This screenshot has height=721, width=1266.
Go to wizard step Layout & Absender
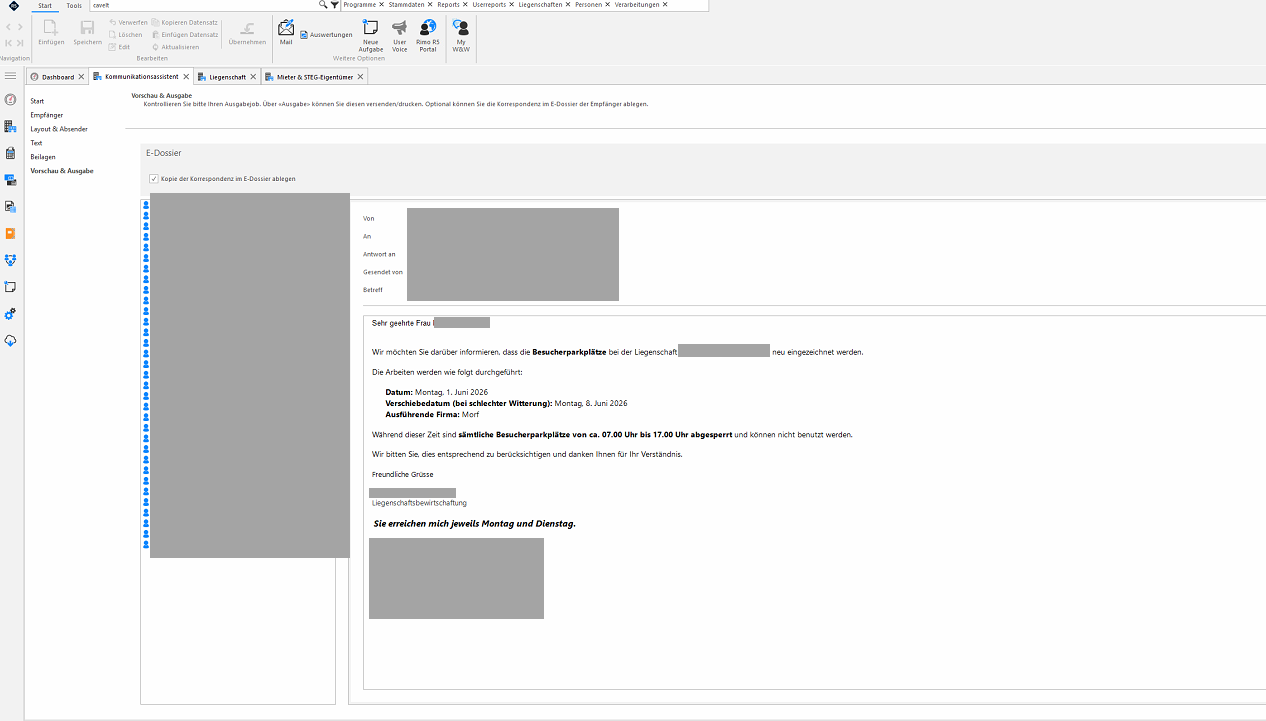coord(59,129)
